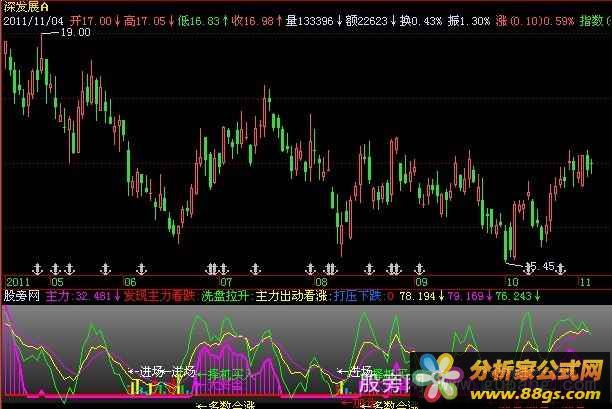Click the white 78.194 indicator value

pos(417,296)
